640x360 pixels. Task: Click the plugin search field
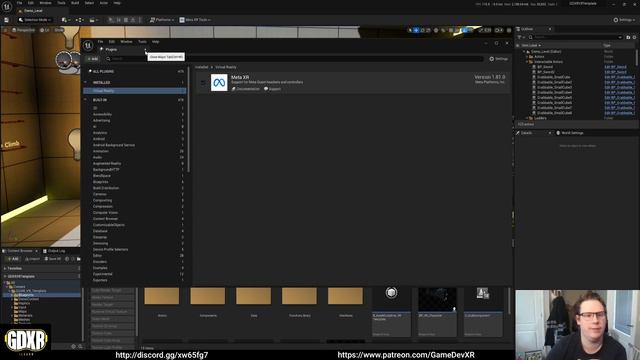click(294, 59)
